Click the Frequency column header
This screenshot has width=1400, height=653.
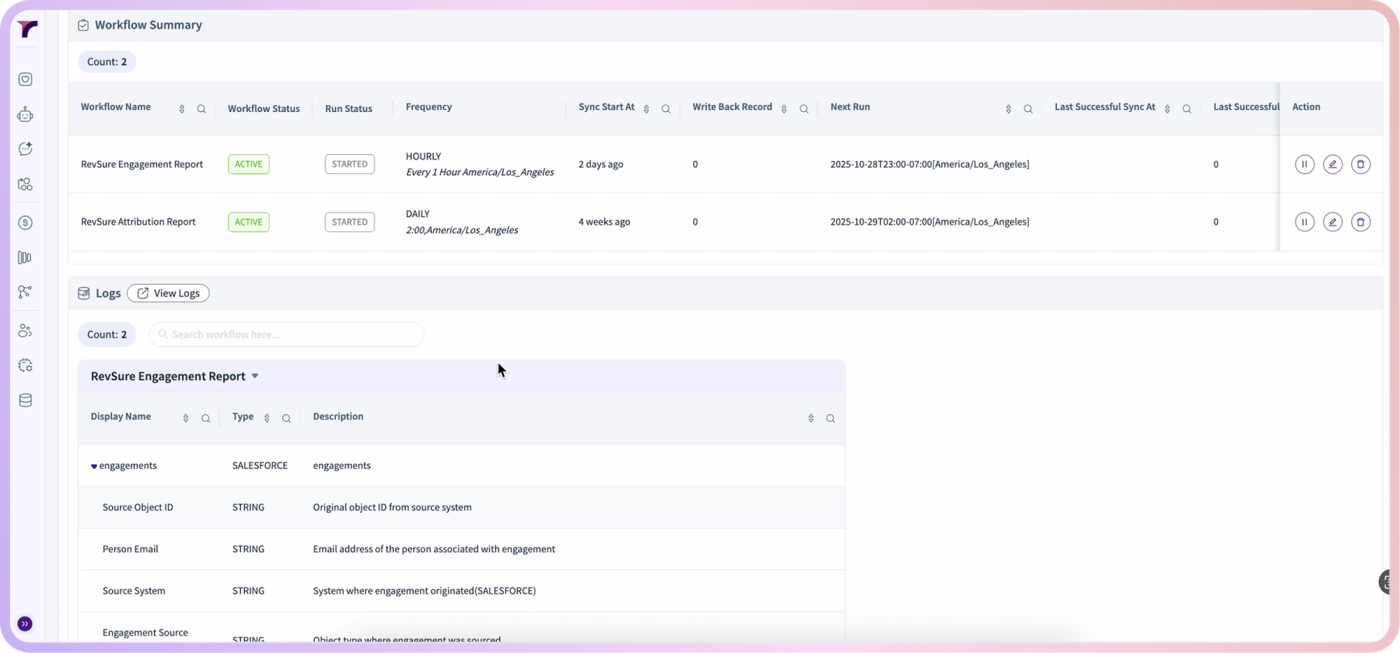(429, 107)
